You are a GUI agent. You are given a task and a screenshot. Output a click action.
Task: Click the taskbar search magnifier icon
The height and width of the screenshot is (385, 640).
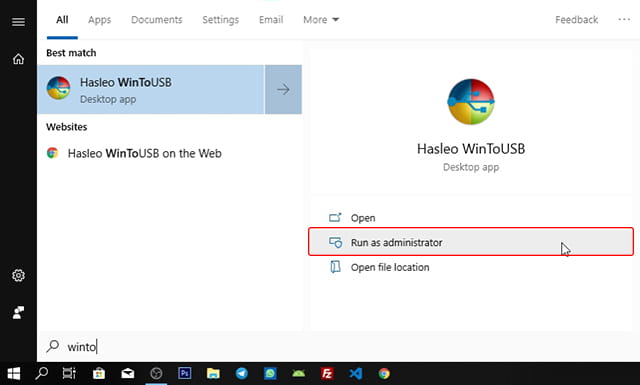tap(41, 373)
